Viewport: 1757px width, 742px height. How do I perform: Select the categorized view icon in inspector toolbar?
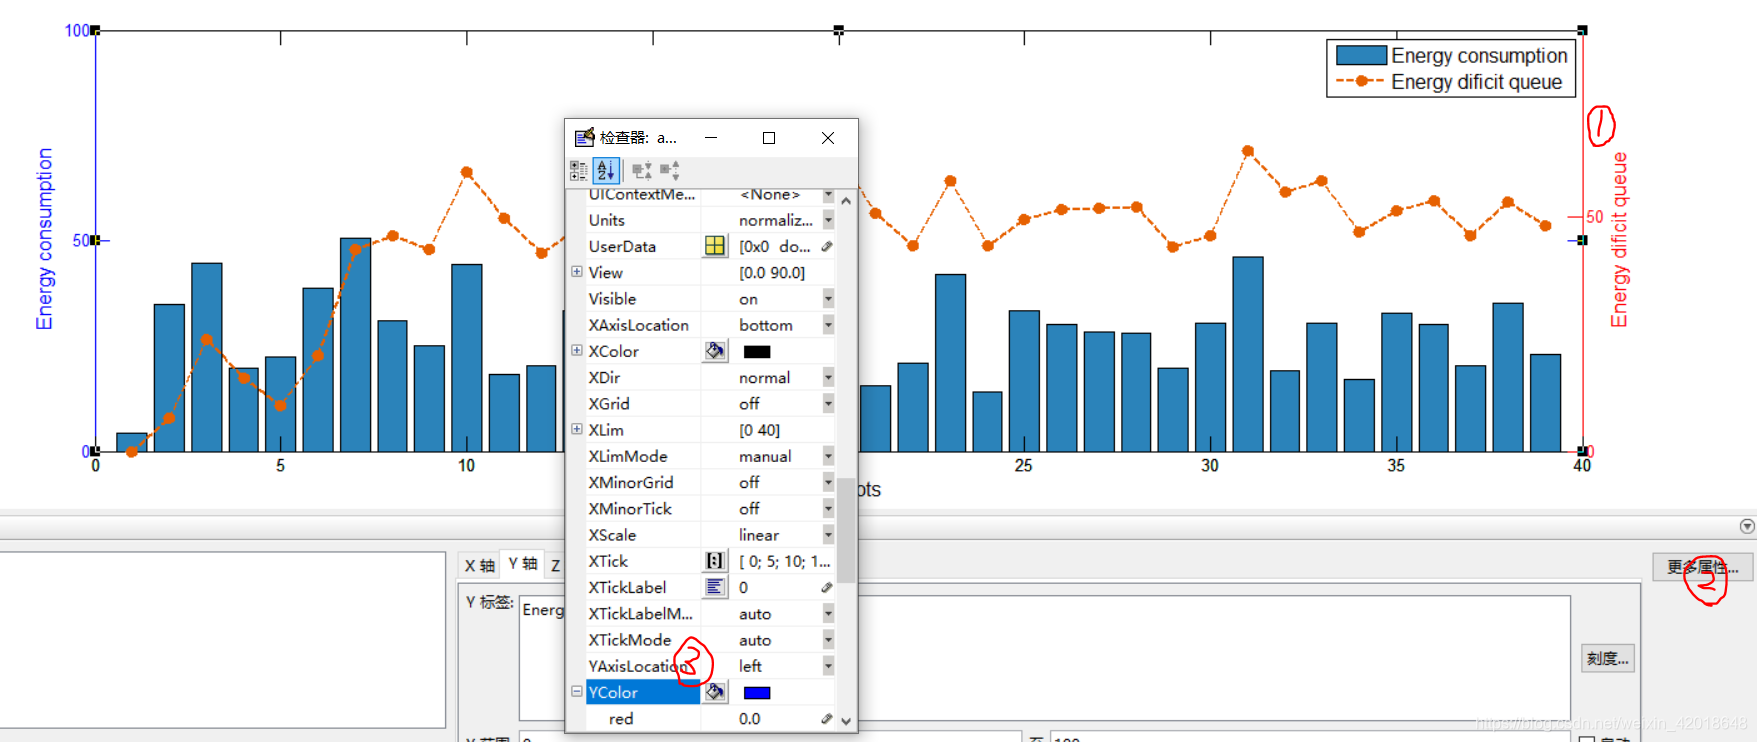pyautogui.click(x=579, y=171)
